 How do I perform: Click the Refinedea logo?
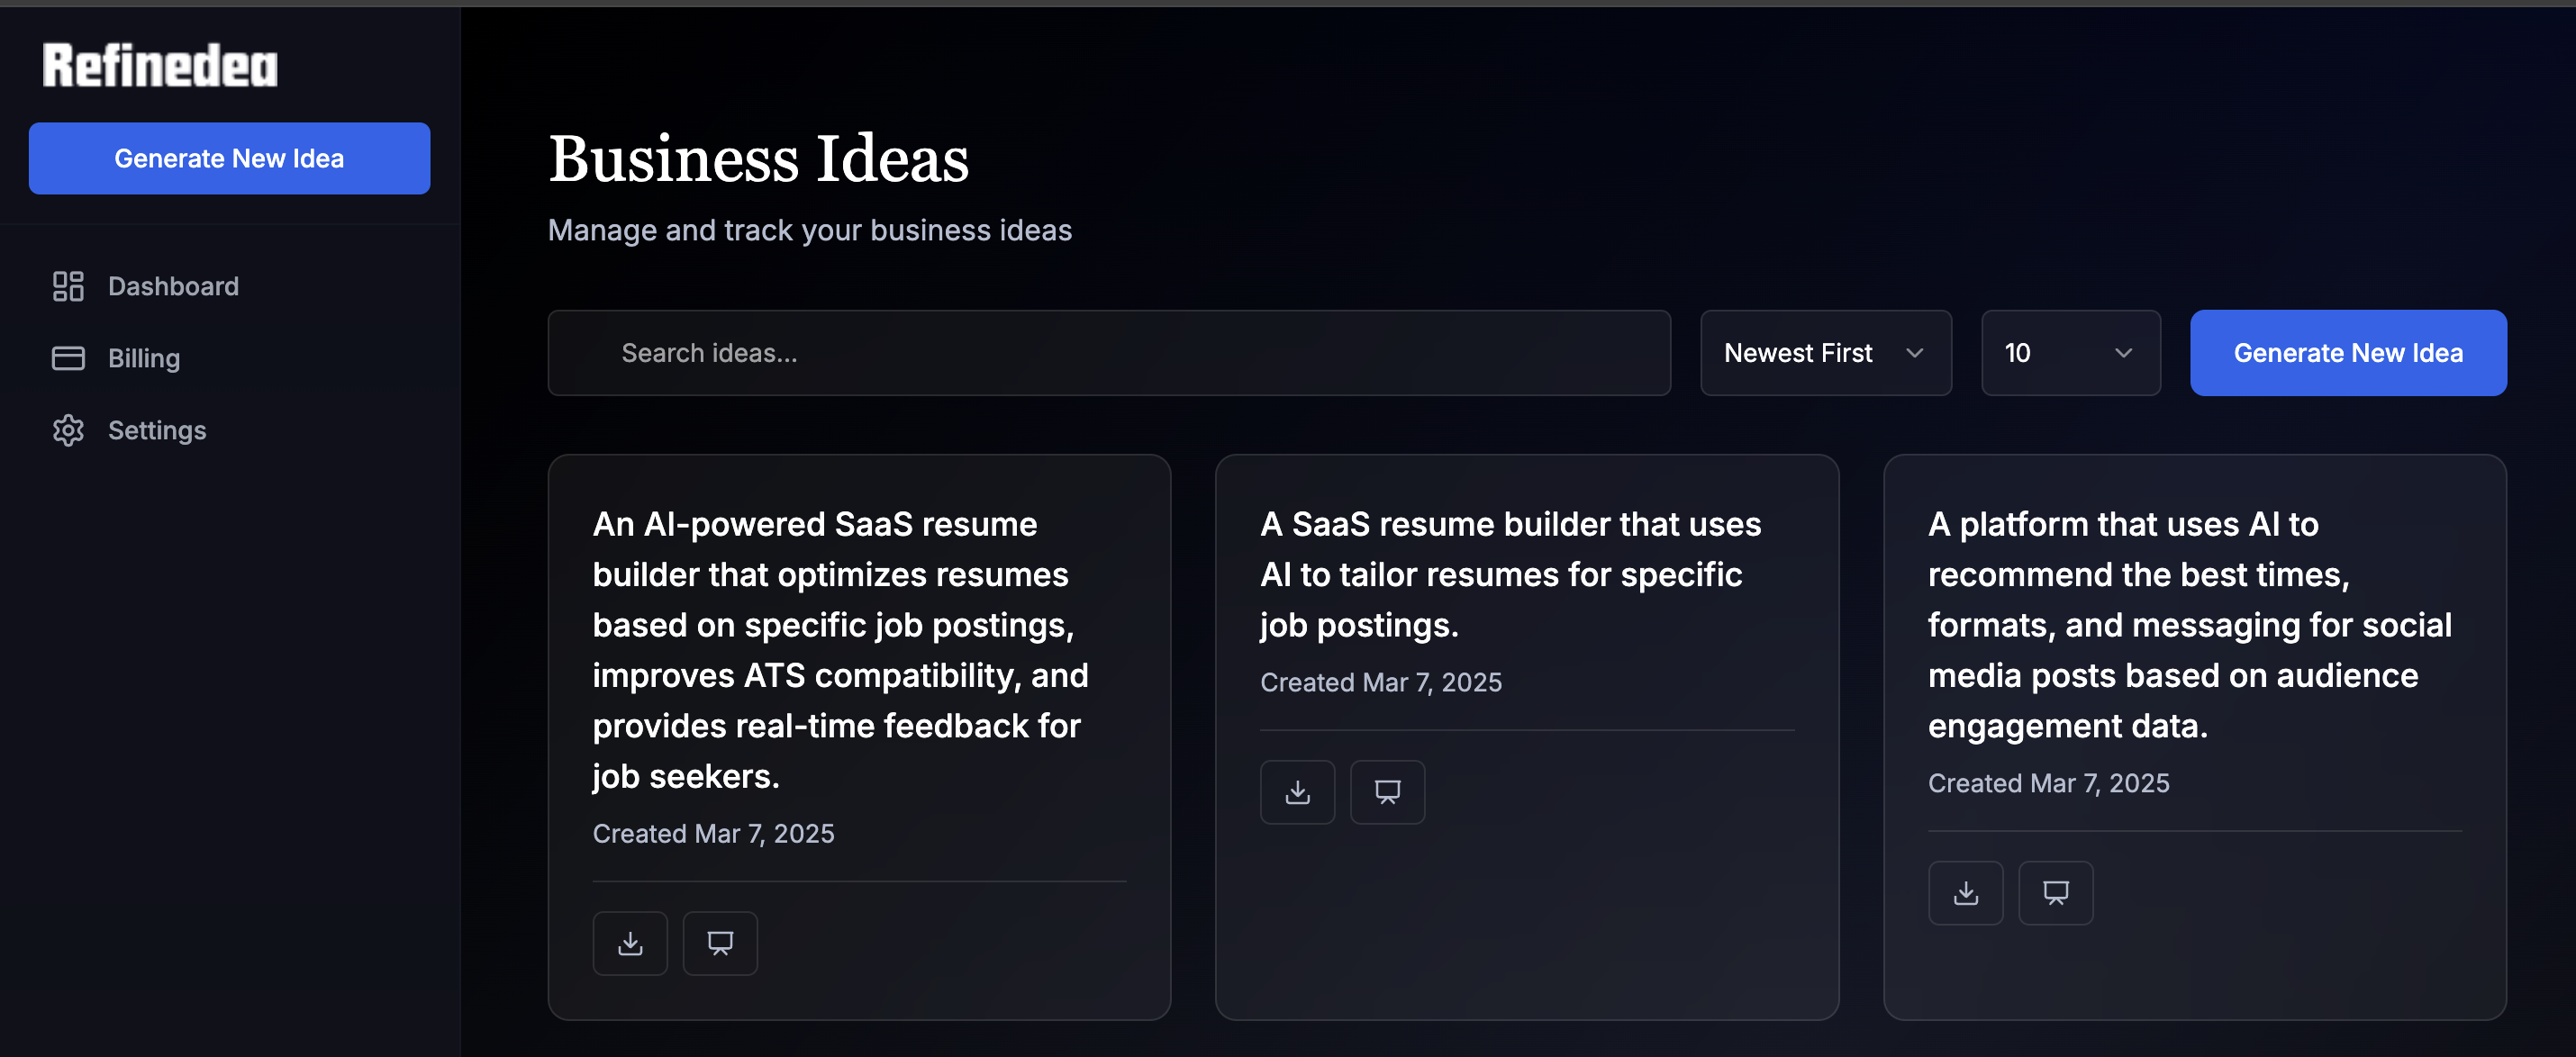point(160,66)
